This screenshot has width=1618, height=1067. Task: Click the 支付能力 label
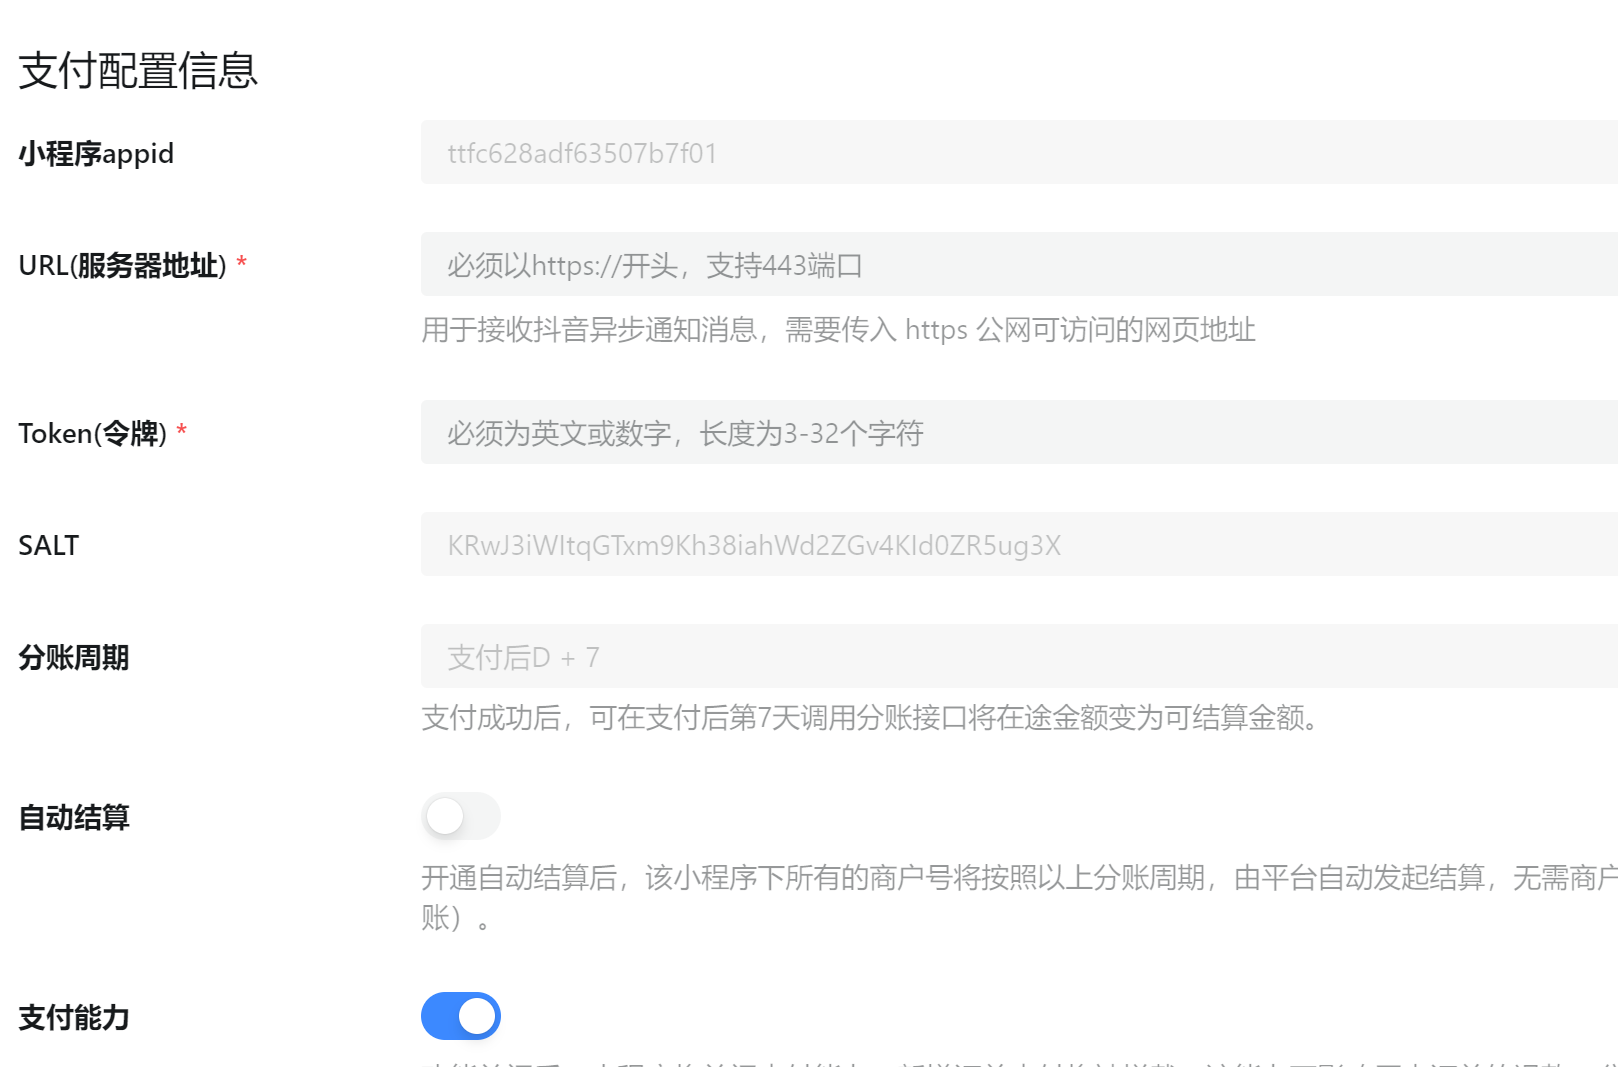[74, 1018]
